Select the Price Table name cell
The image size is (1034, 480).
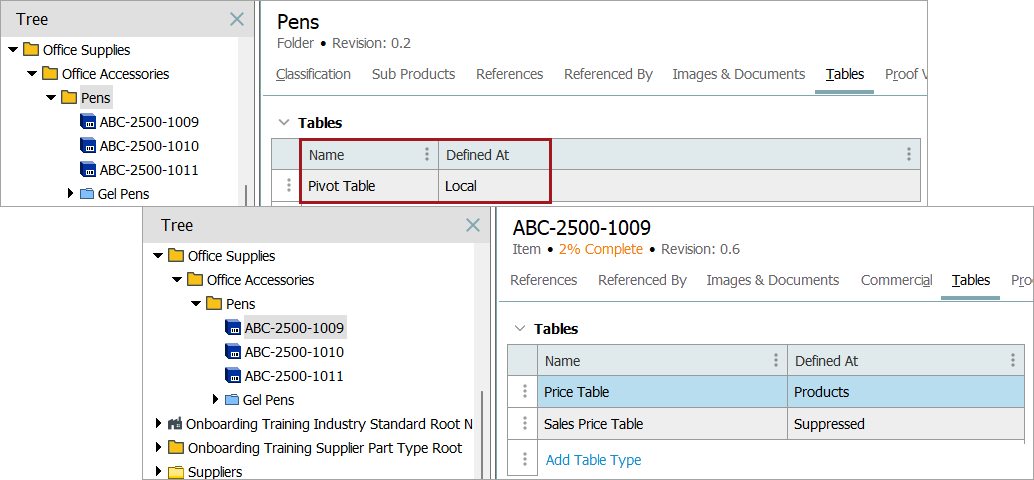tap(663, 392)
